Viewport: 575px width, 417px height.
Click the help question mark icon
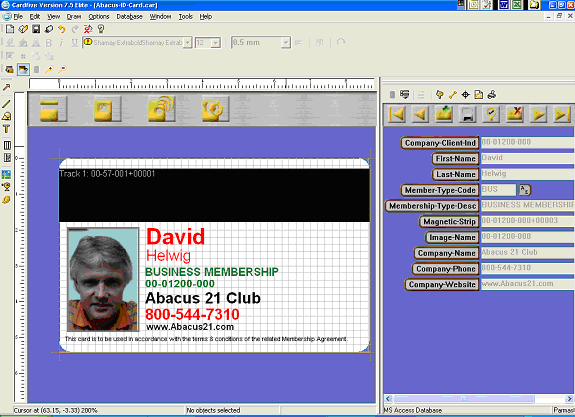coord(101,29)
